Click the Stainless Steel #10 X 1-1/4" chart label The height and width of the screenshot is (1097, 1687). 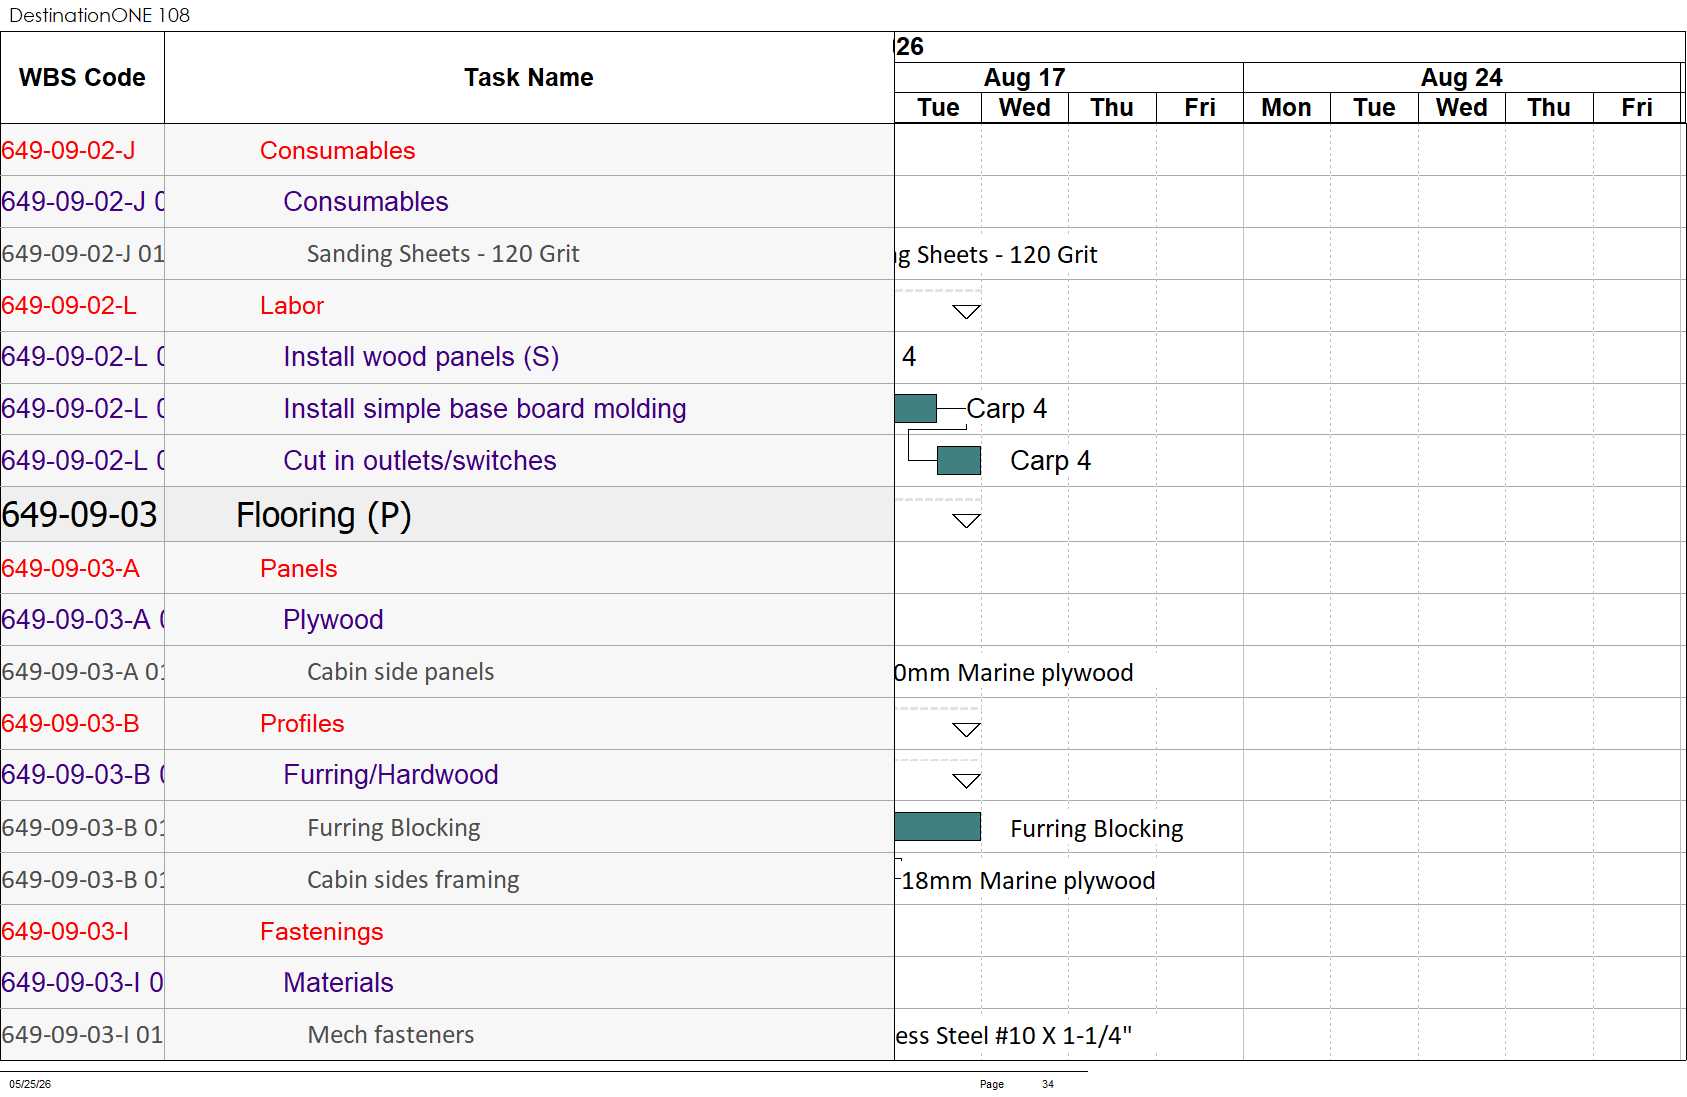[1013, 1036]
